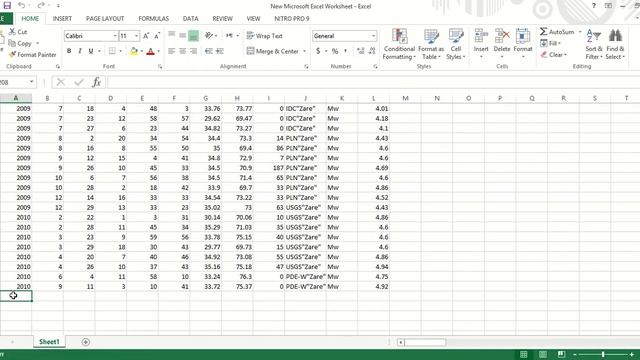Open Cell Styles gallery
This screenshot has height=360, width=640.
coord(456,44)
